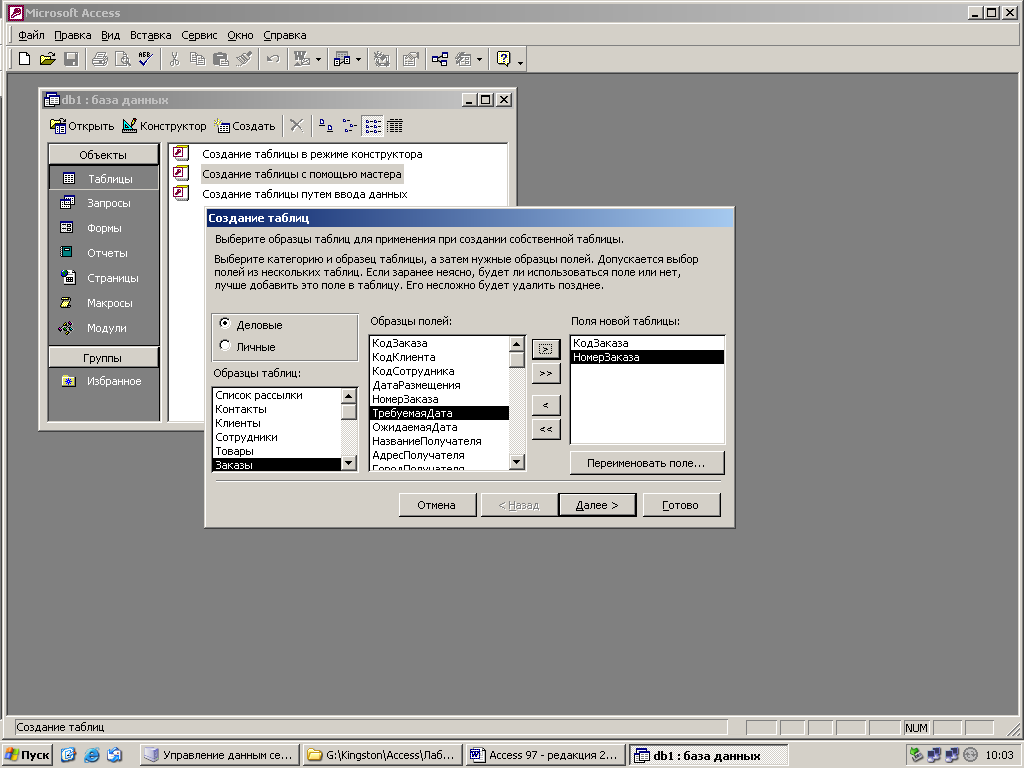Open the Вставка menu

150,35
